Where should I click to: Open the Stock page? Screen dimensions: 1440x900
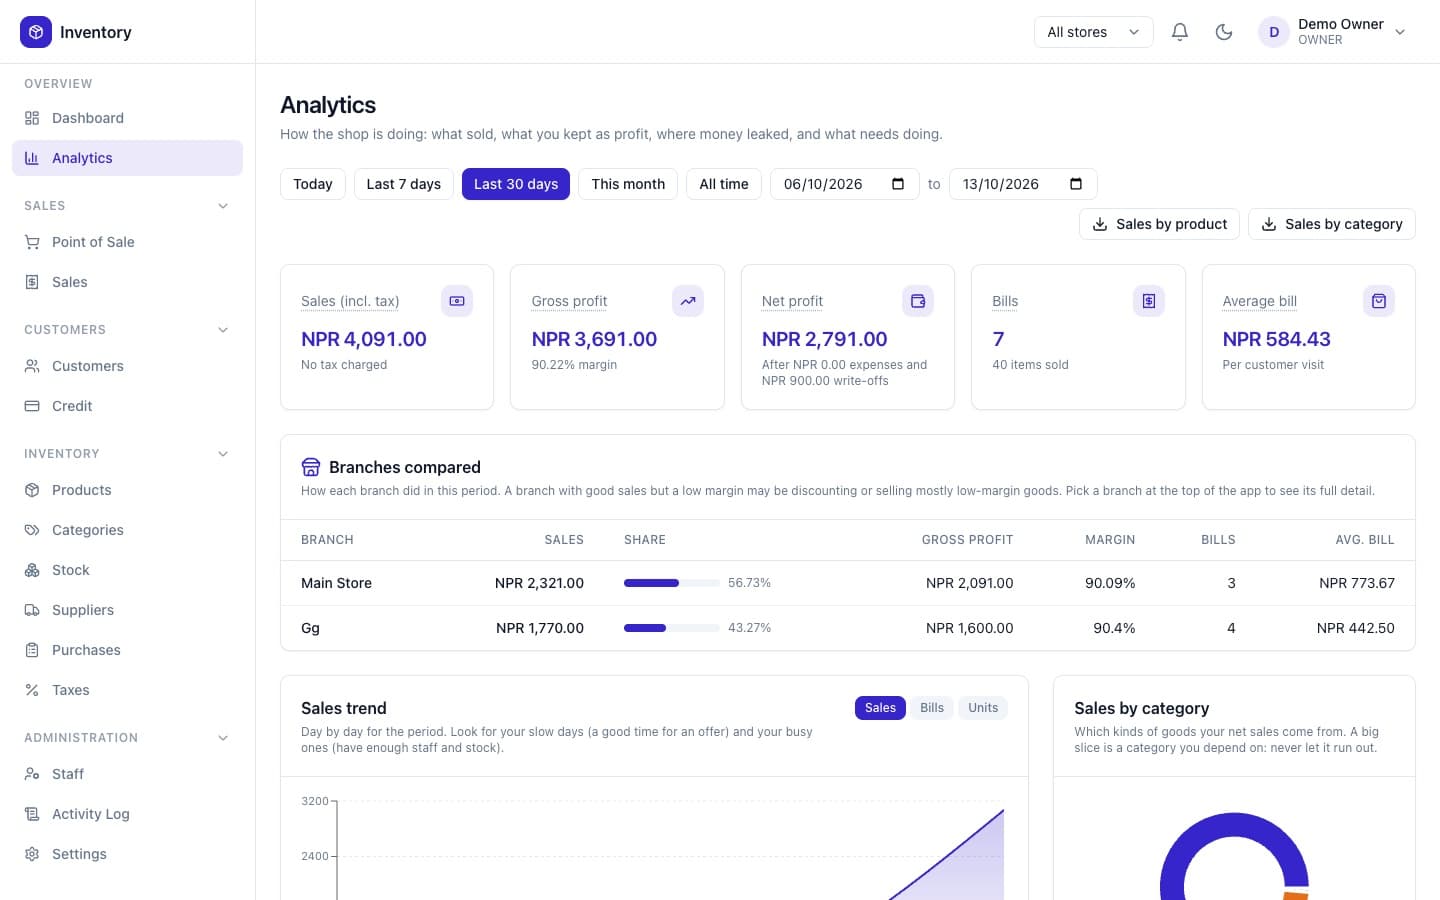(x=127, y=570)
